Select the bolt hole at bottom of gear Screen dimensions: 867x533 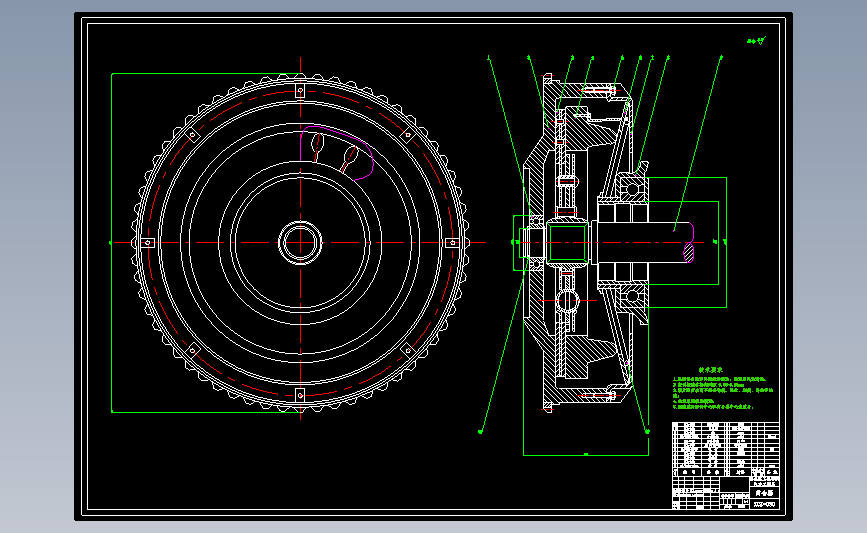coord(300,395)
